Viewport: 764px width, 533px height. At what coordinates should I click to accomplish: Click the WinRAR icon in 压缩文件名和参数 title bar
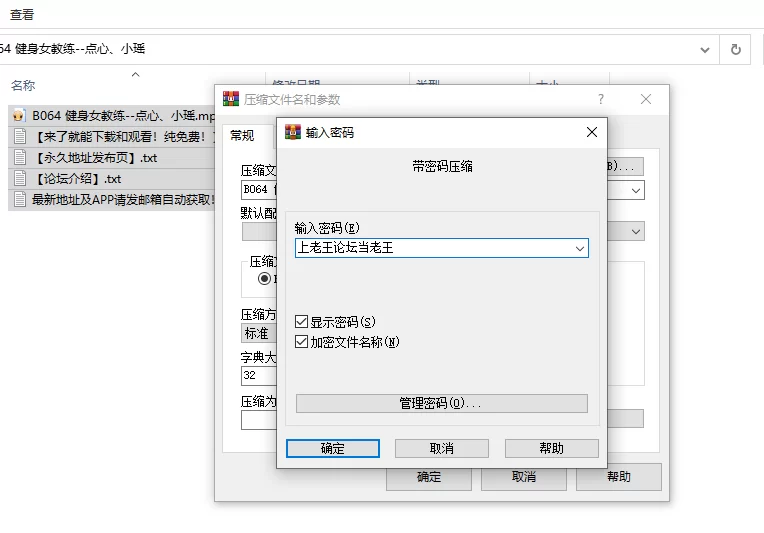pos(231,99)
